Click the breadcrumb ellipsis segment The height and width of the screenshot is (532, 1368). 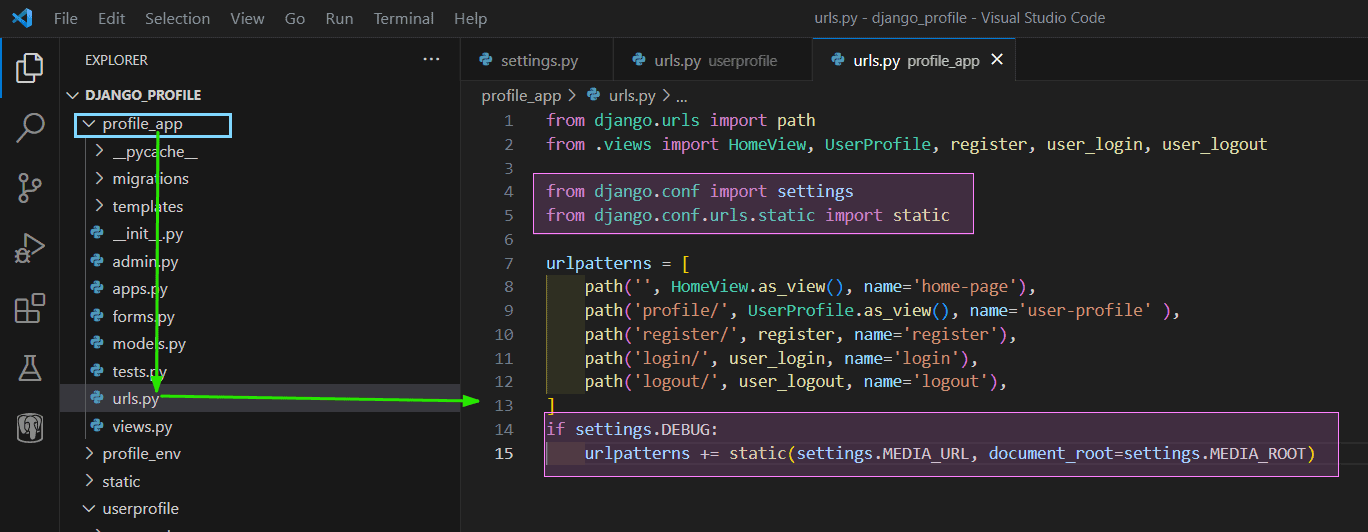[682, 96]
